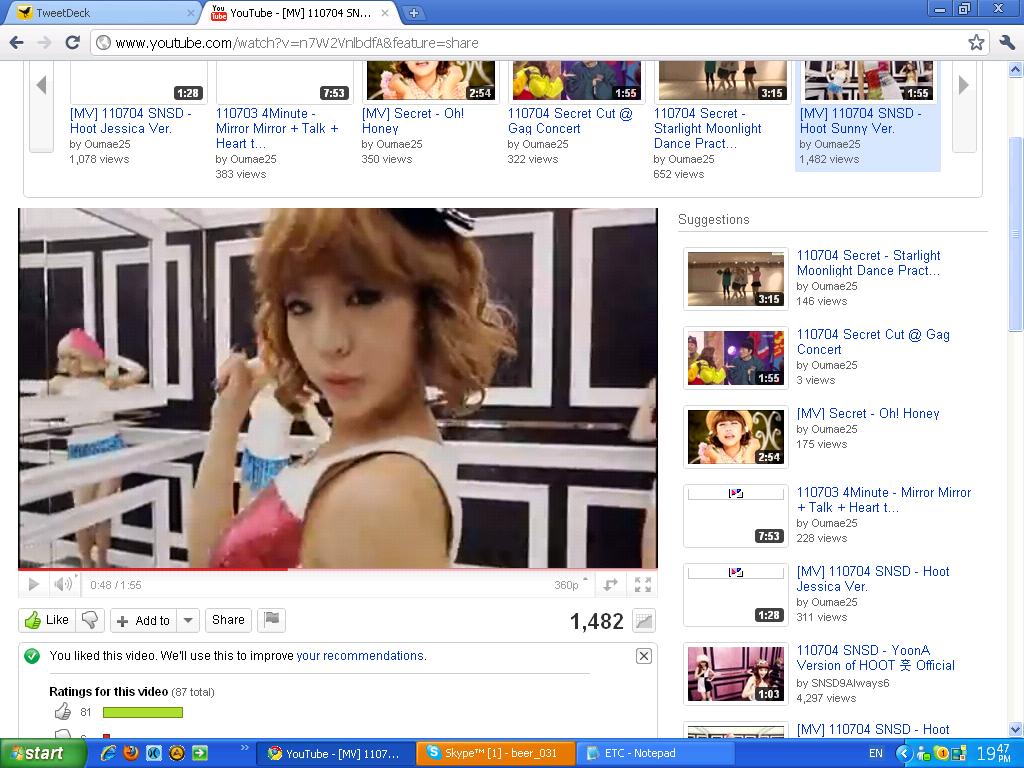Open the 'your recommendations' link
This screenshot has width=1024, height=768.
click(360, 656)
